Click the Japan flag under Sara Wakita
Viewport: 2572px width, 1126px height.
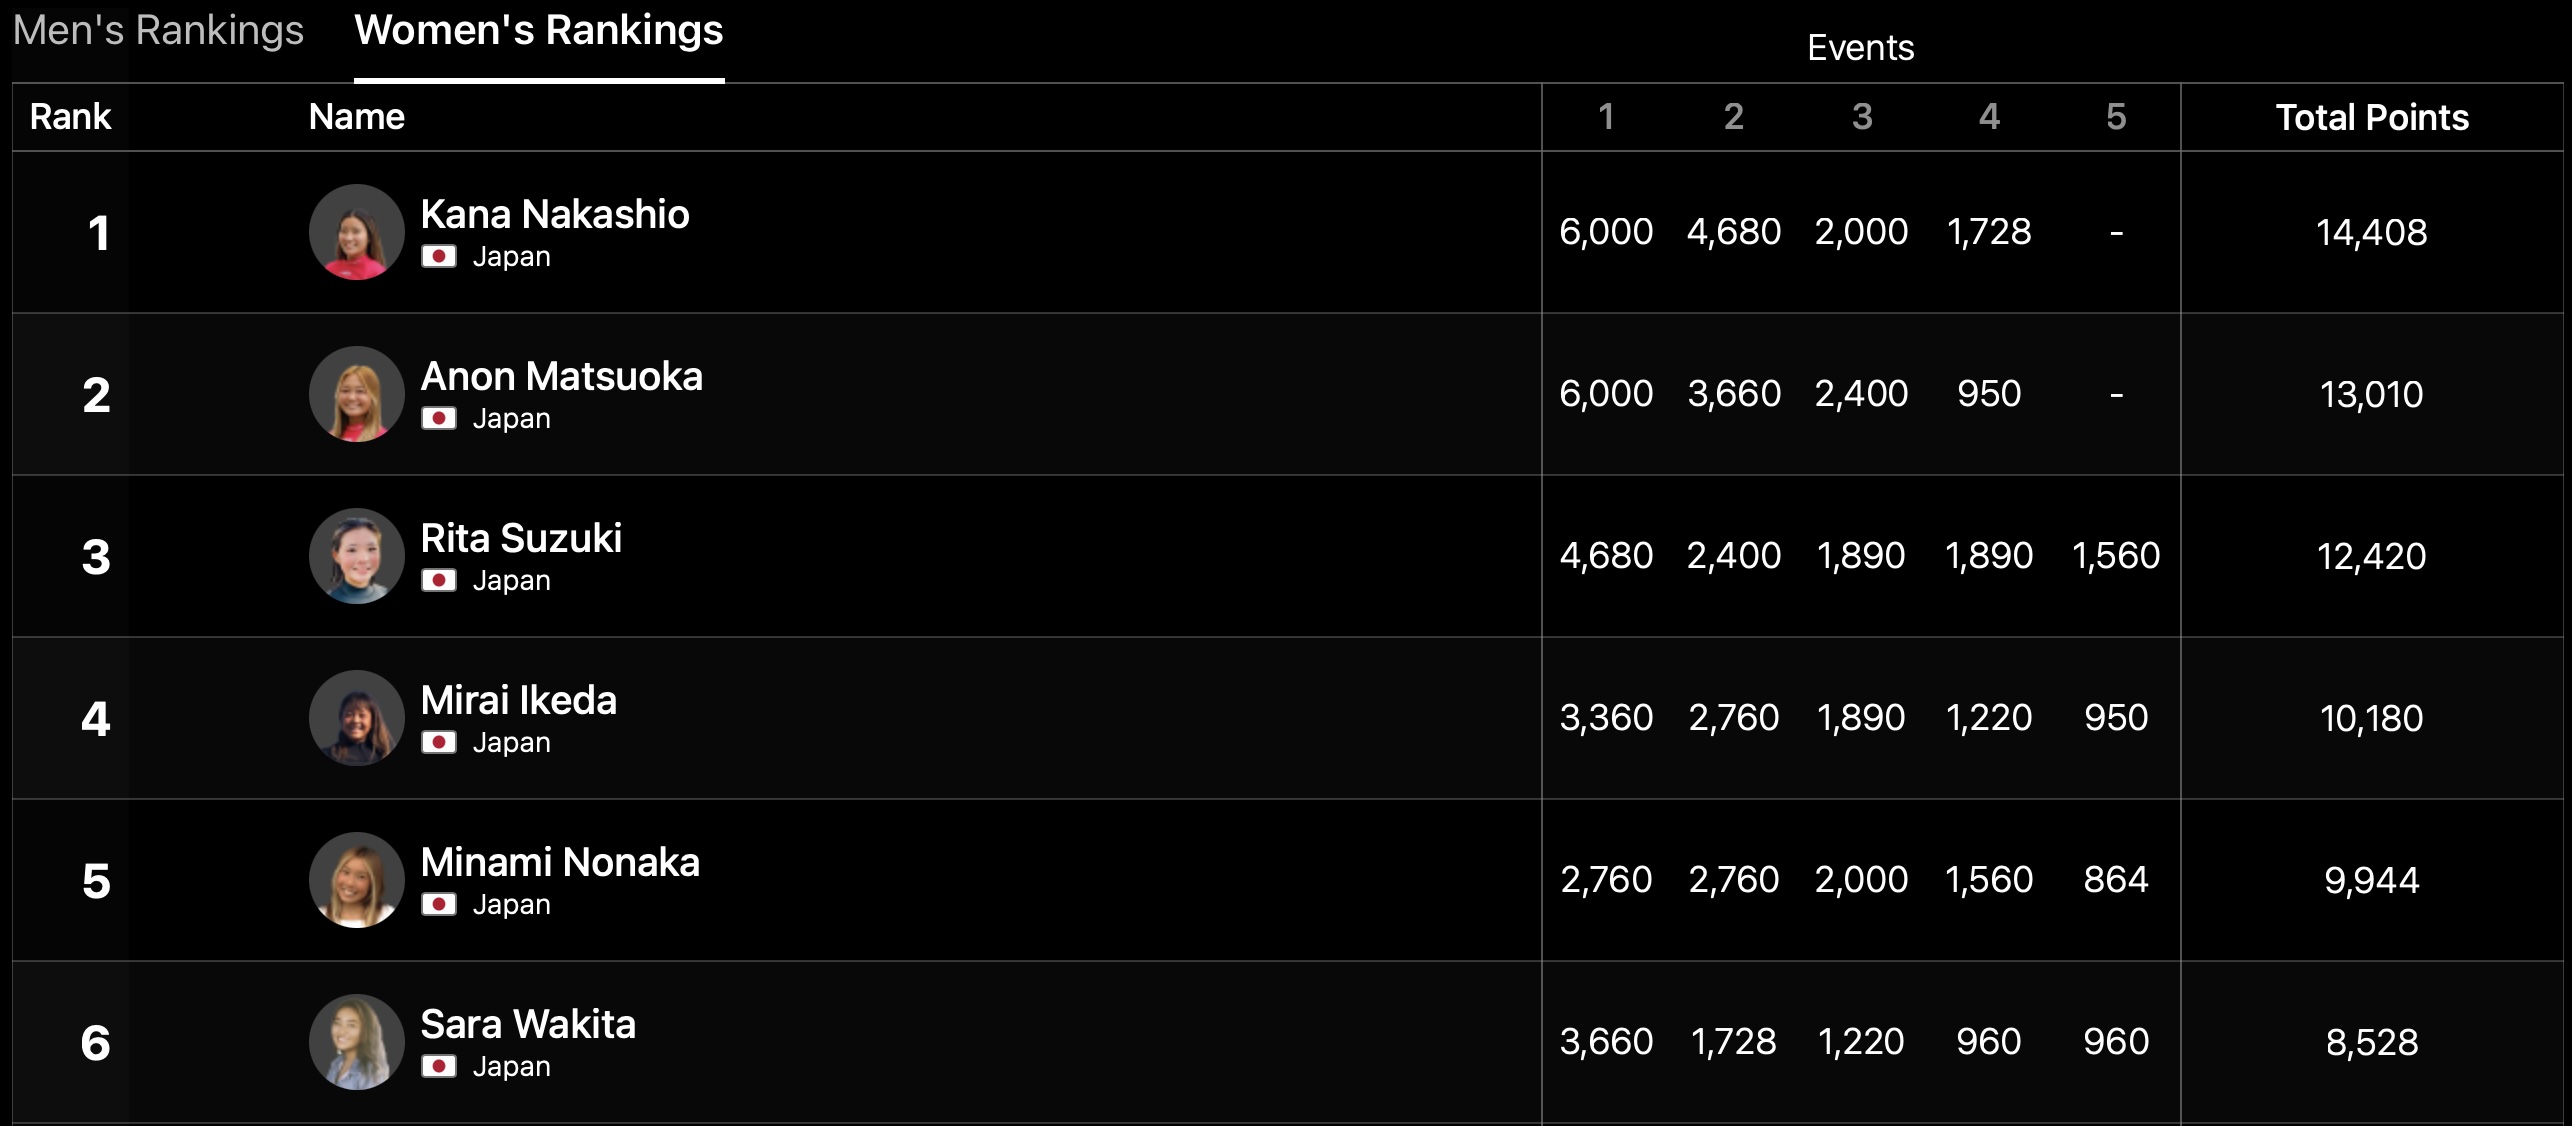coord(438,1067)
